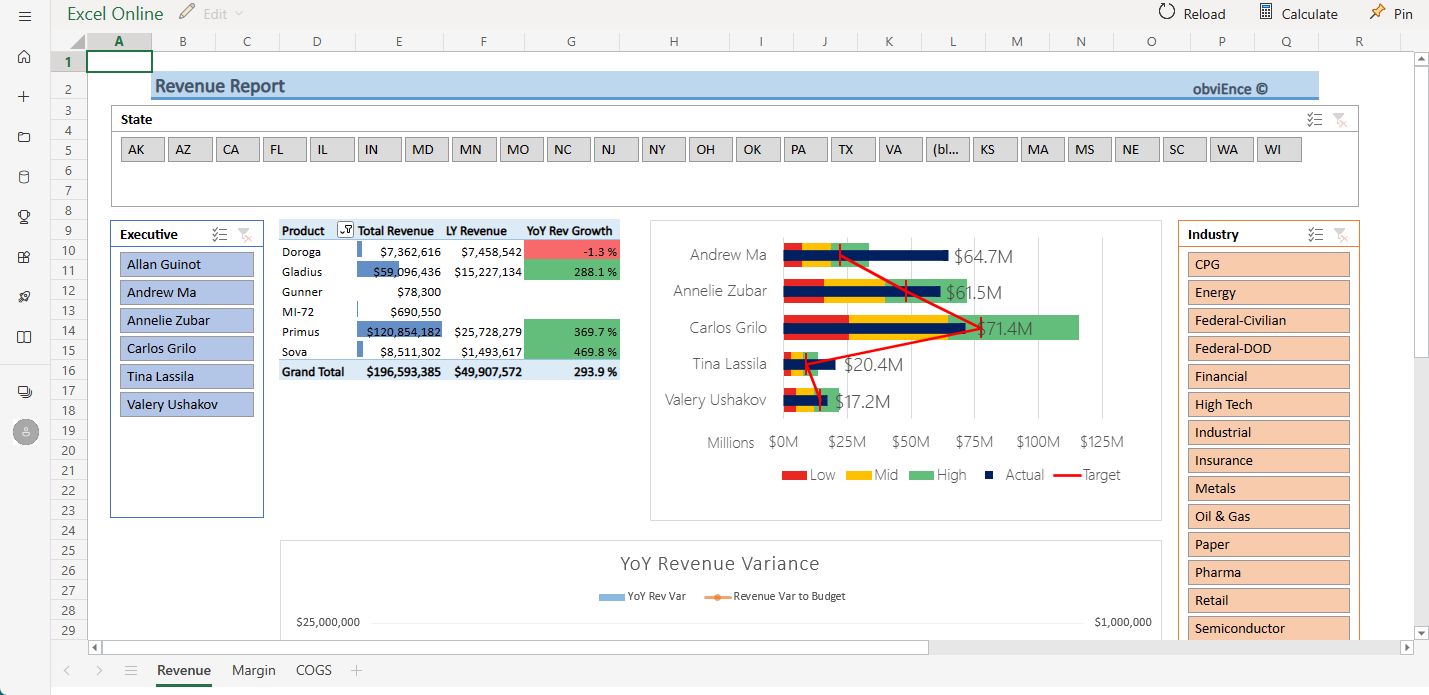Image resolution: width=1429 pixels, height=695 pixels.
Task: Switch to the Margin sheet tab
Action: (x=253, y=671)
